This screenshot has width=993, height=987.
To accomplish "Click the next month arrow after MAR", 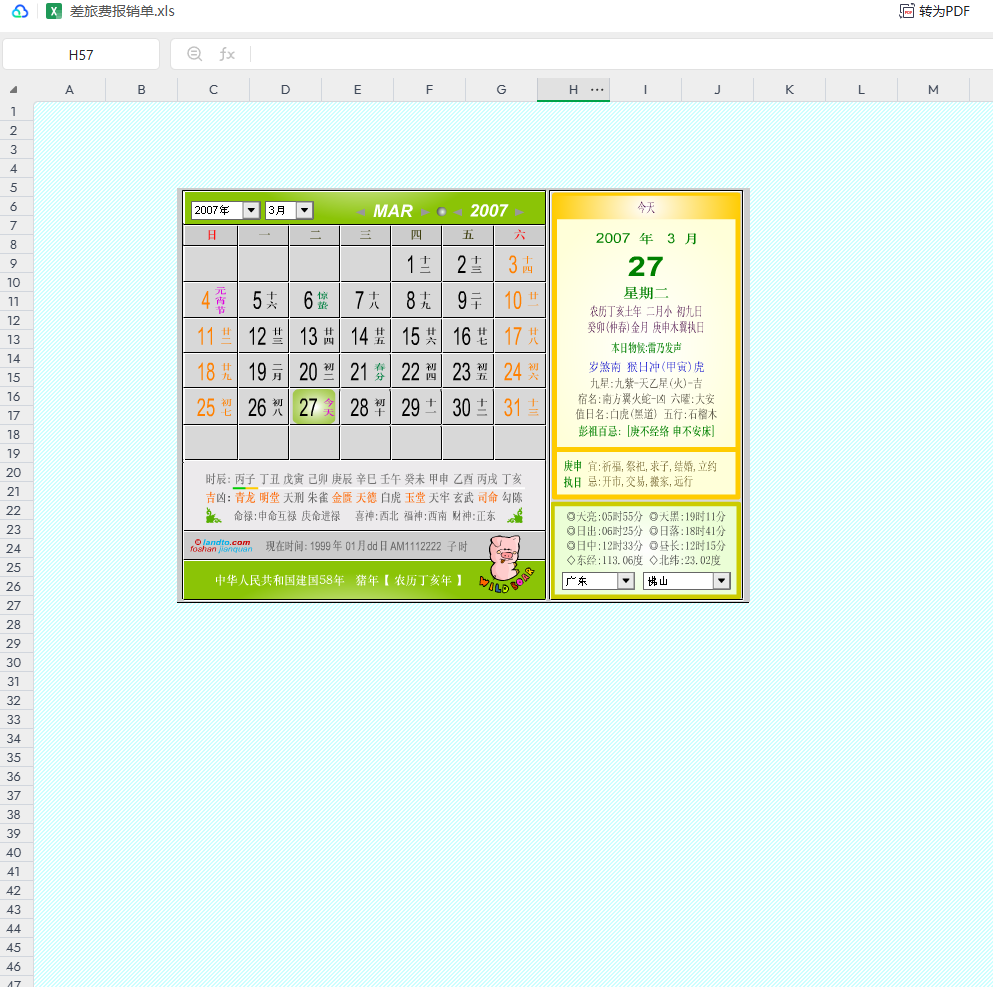I will (x=424, y=211).
